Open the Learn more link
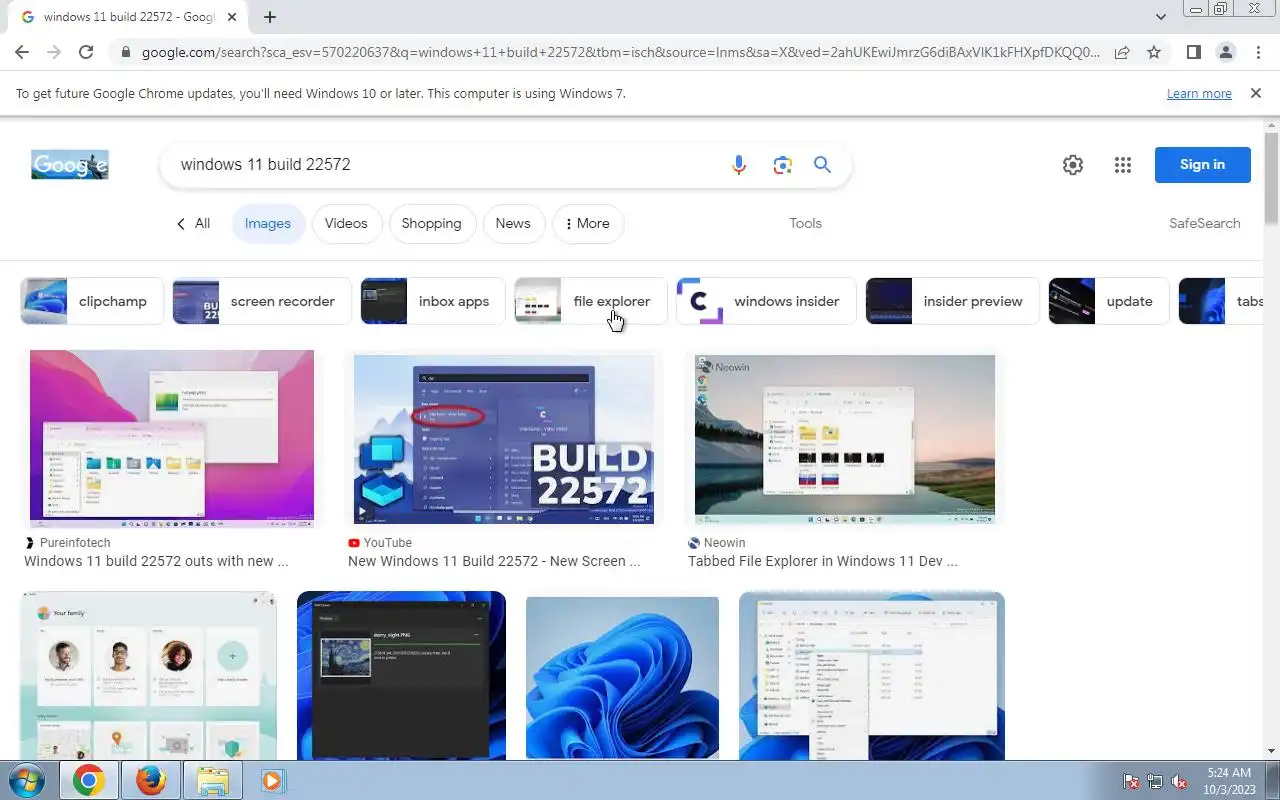The height and width of the screenshot is (800, 1280). click(x=1199, y=94)
